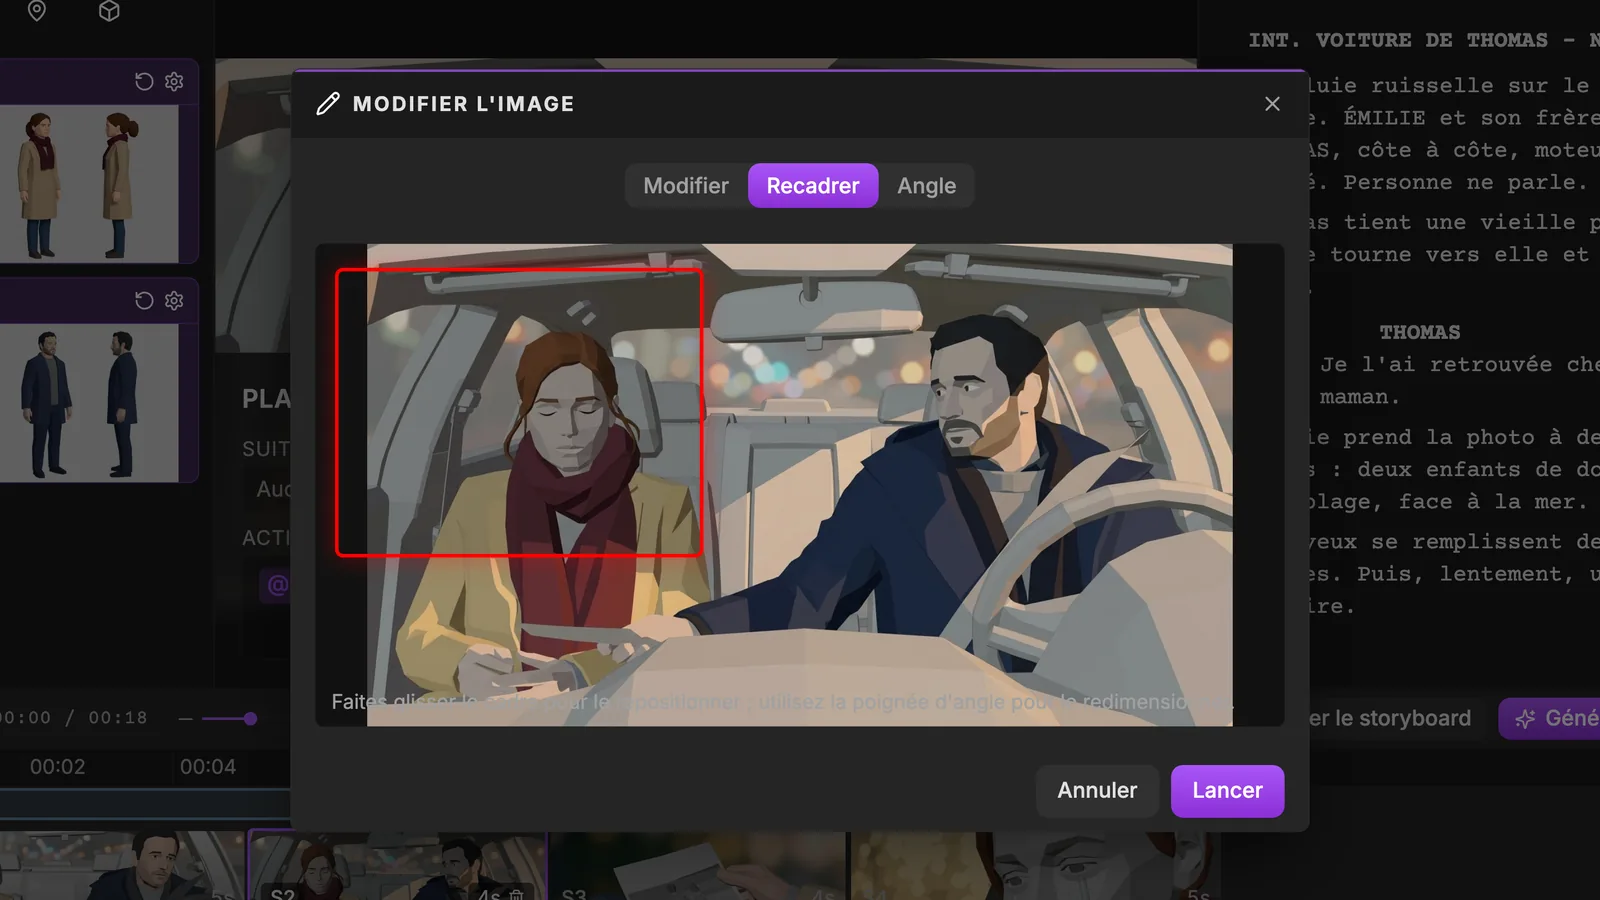Open the 3D cube props icon
This screenshot has height=900, width=1600.
tap(109, 11)
